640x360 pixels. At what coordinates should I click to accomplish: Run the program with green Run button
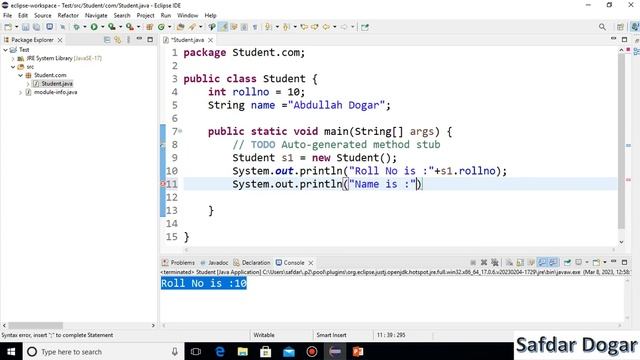[x=94, y=27]
